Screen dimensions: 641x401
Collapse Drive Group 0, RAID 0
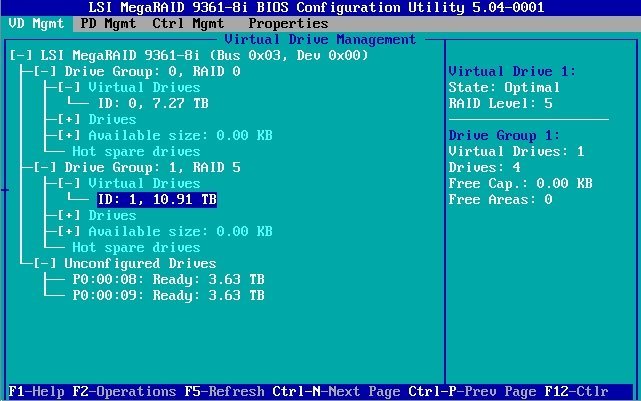pyautogui.click(x=45, y=72)
